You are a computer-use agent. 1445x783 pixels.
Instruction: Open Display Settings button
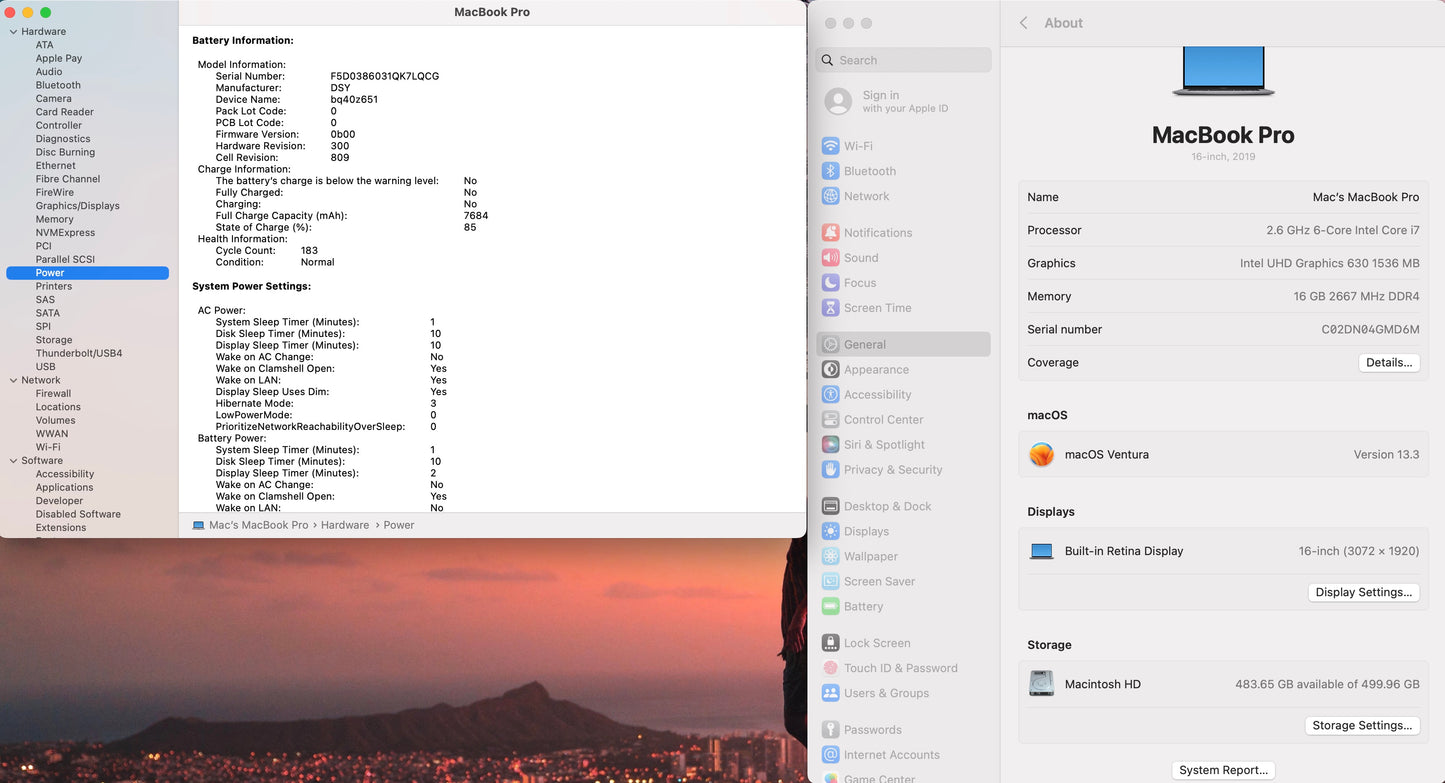tap(1363, 593)
